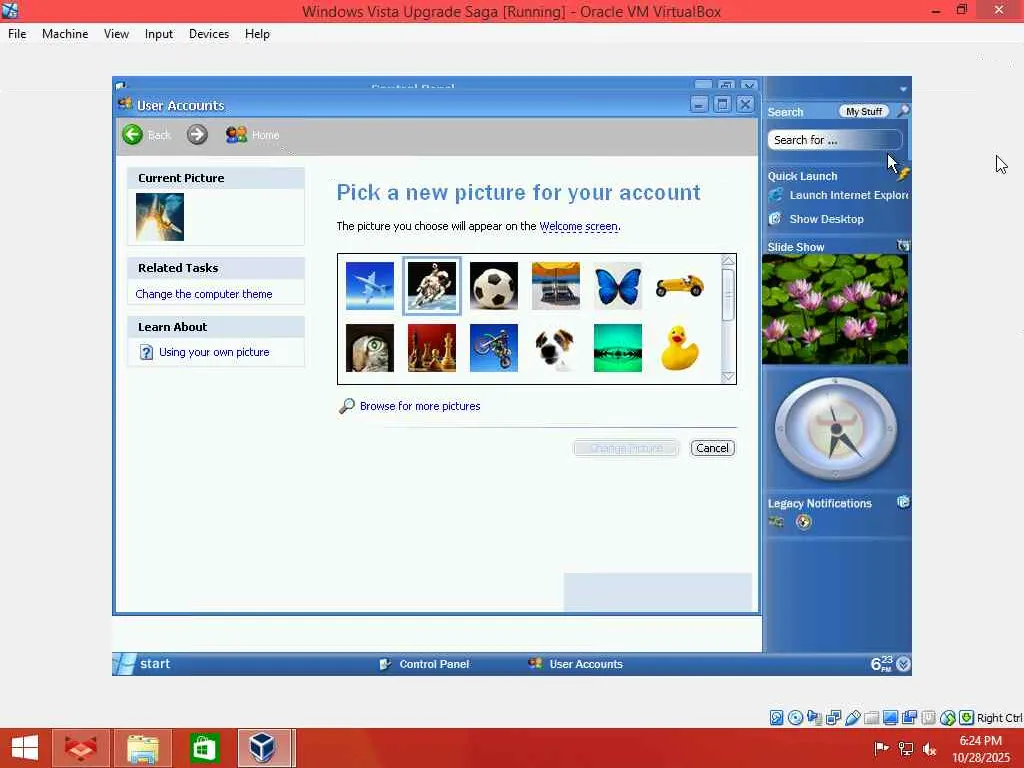Click the green Back arrow

point(133,135)
